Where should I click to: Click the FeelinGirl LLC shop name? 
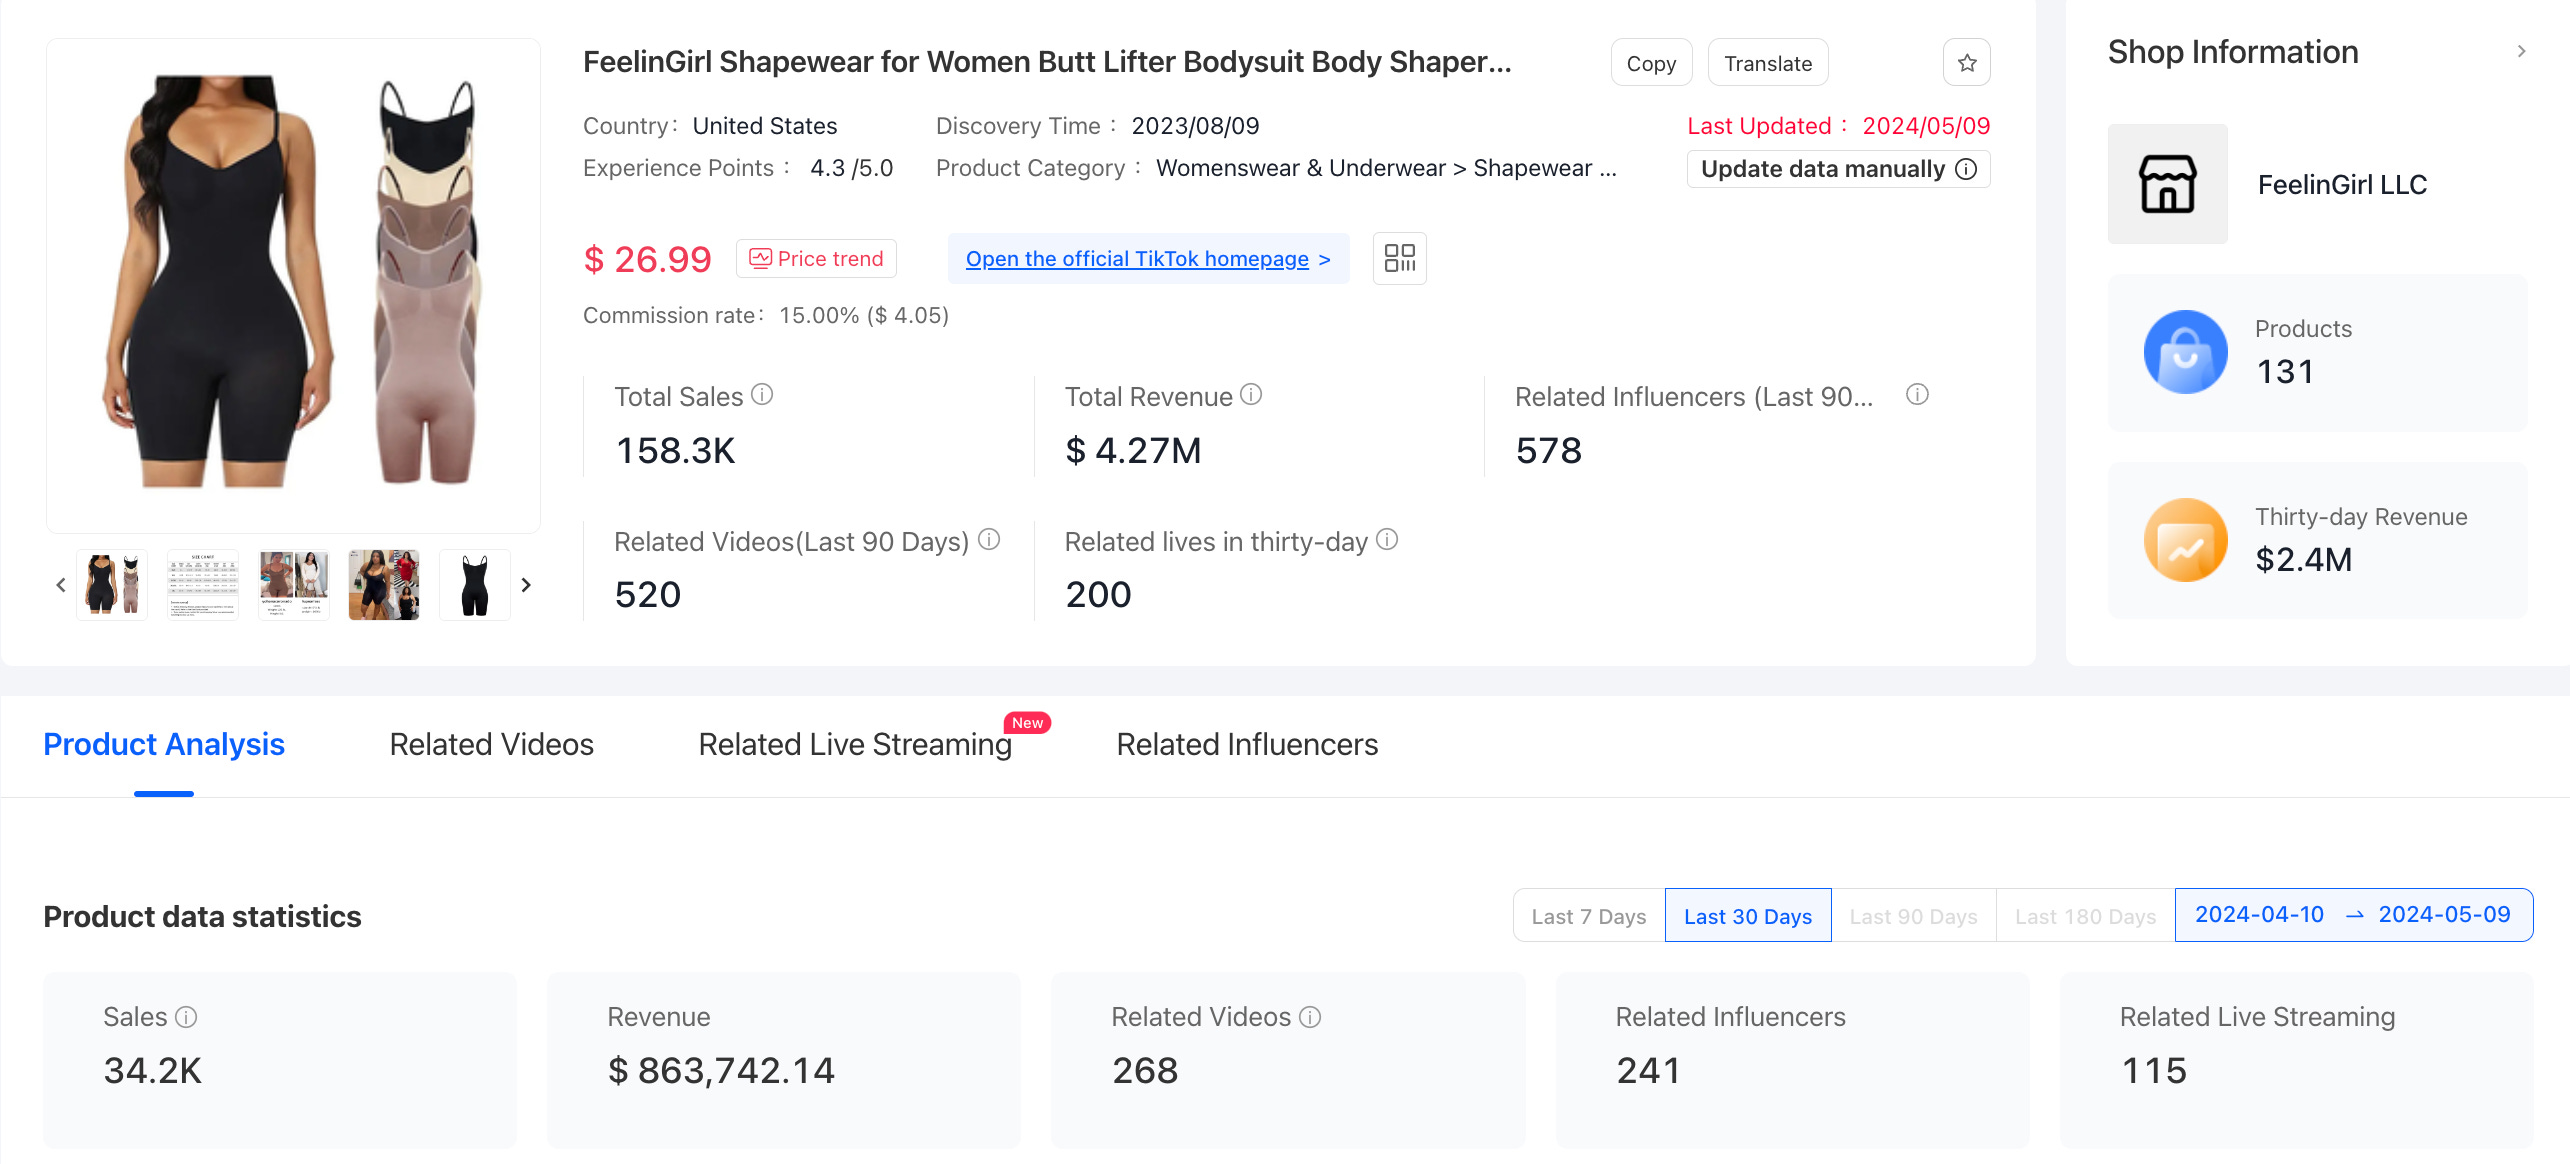click(2342, 185)
